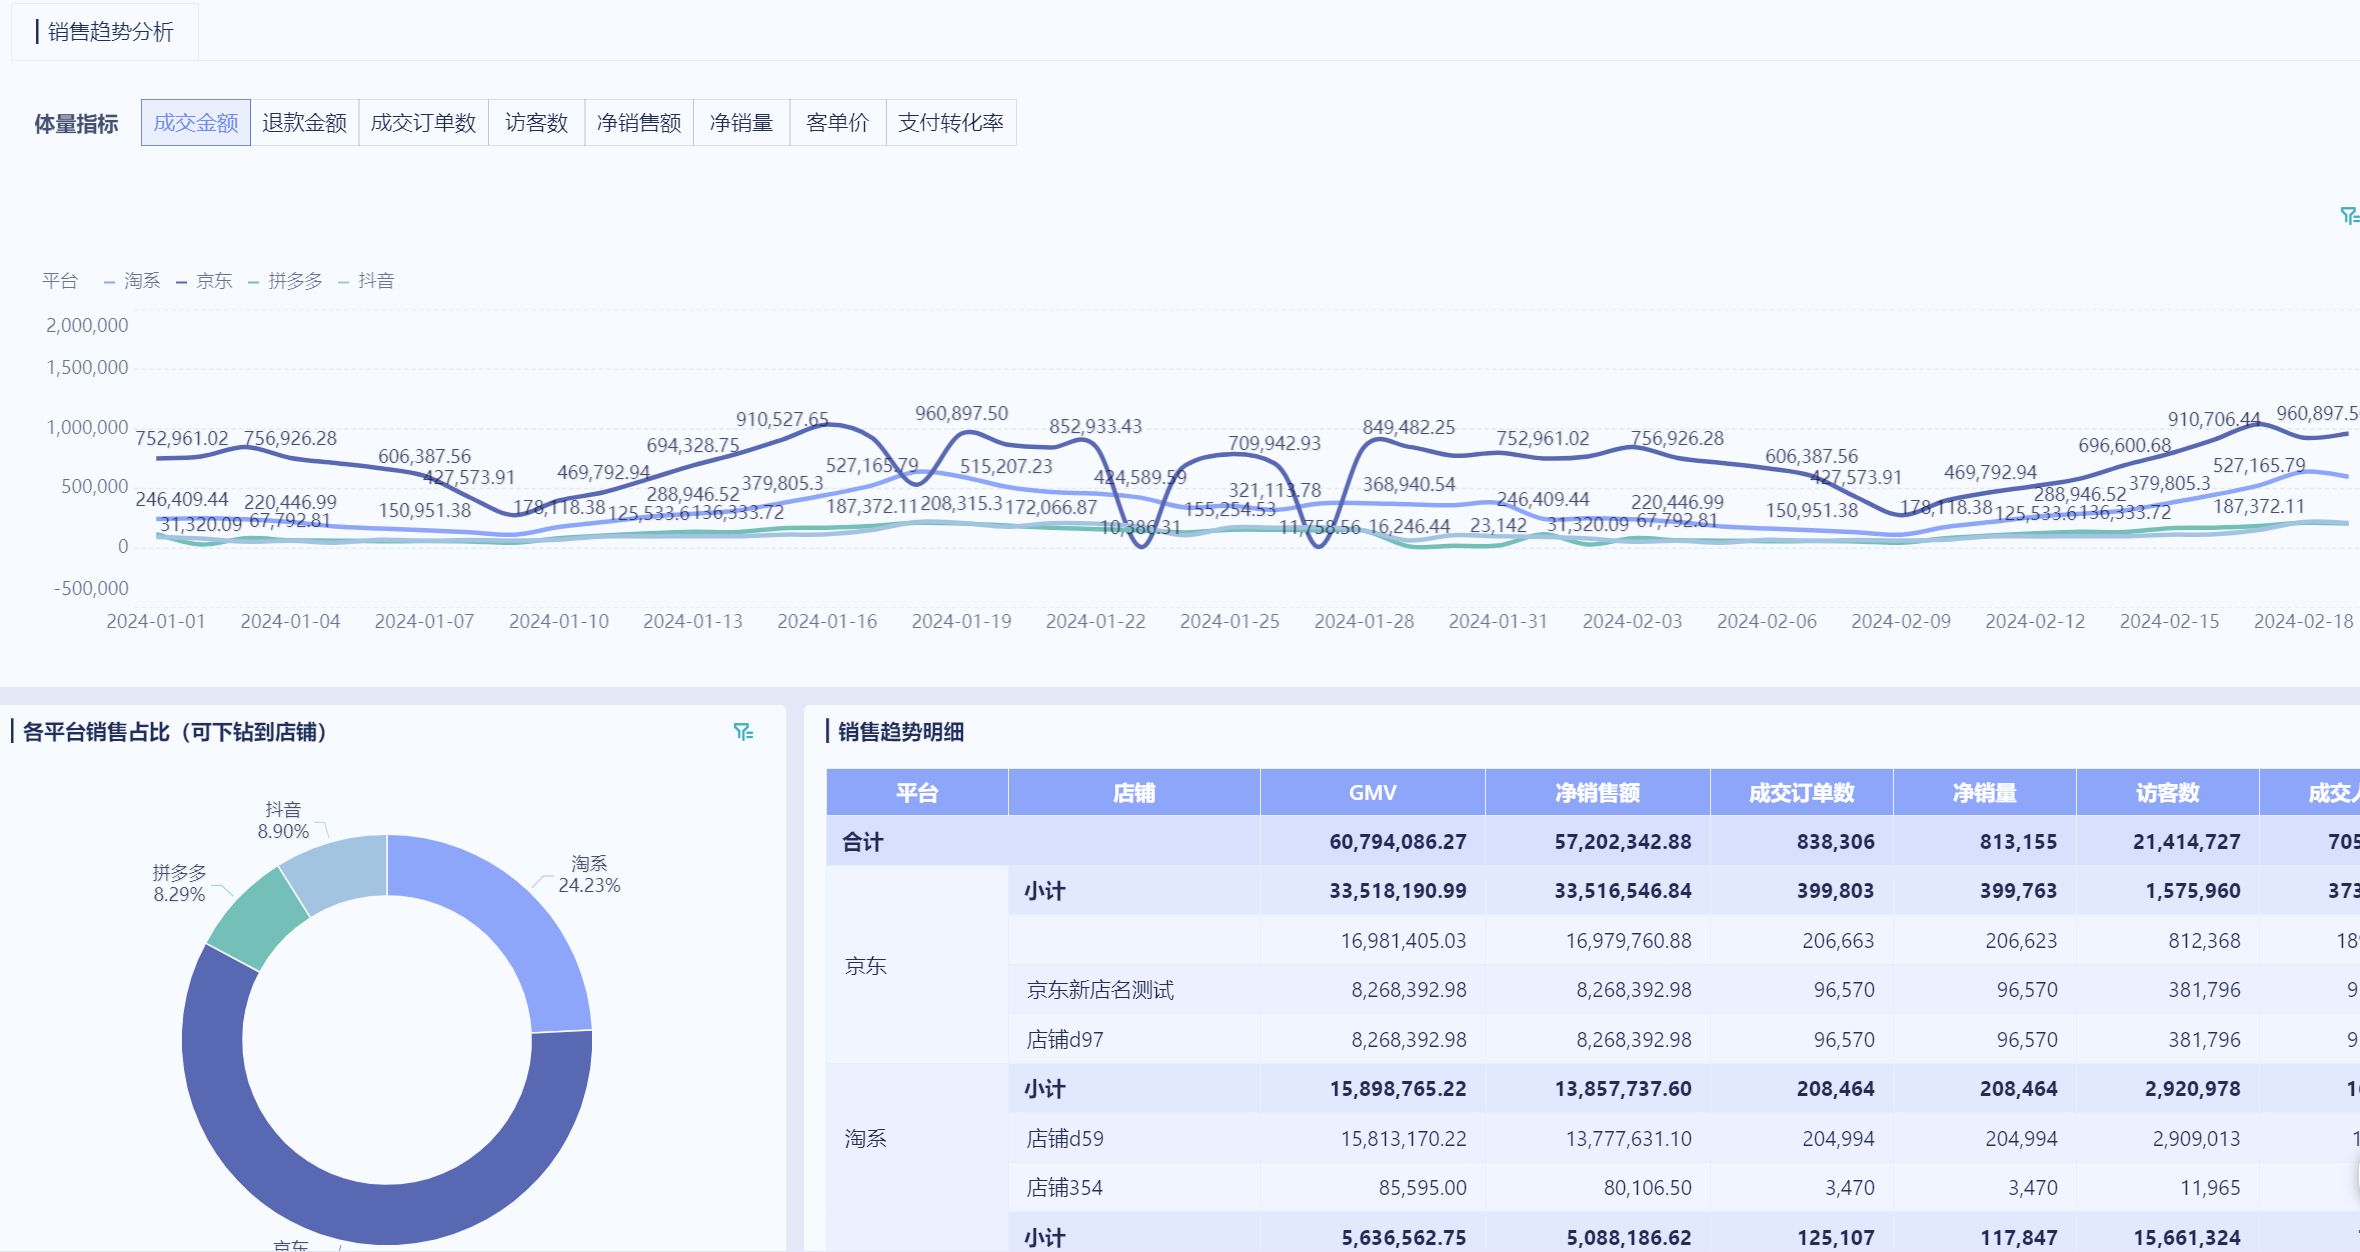Click GMV value 15,898,765.22
The image size is (2360, 1252).
[x=1398, y=1089]
